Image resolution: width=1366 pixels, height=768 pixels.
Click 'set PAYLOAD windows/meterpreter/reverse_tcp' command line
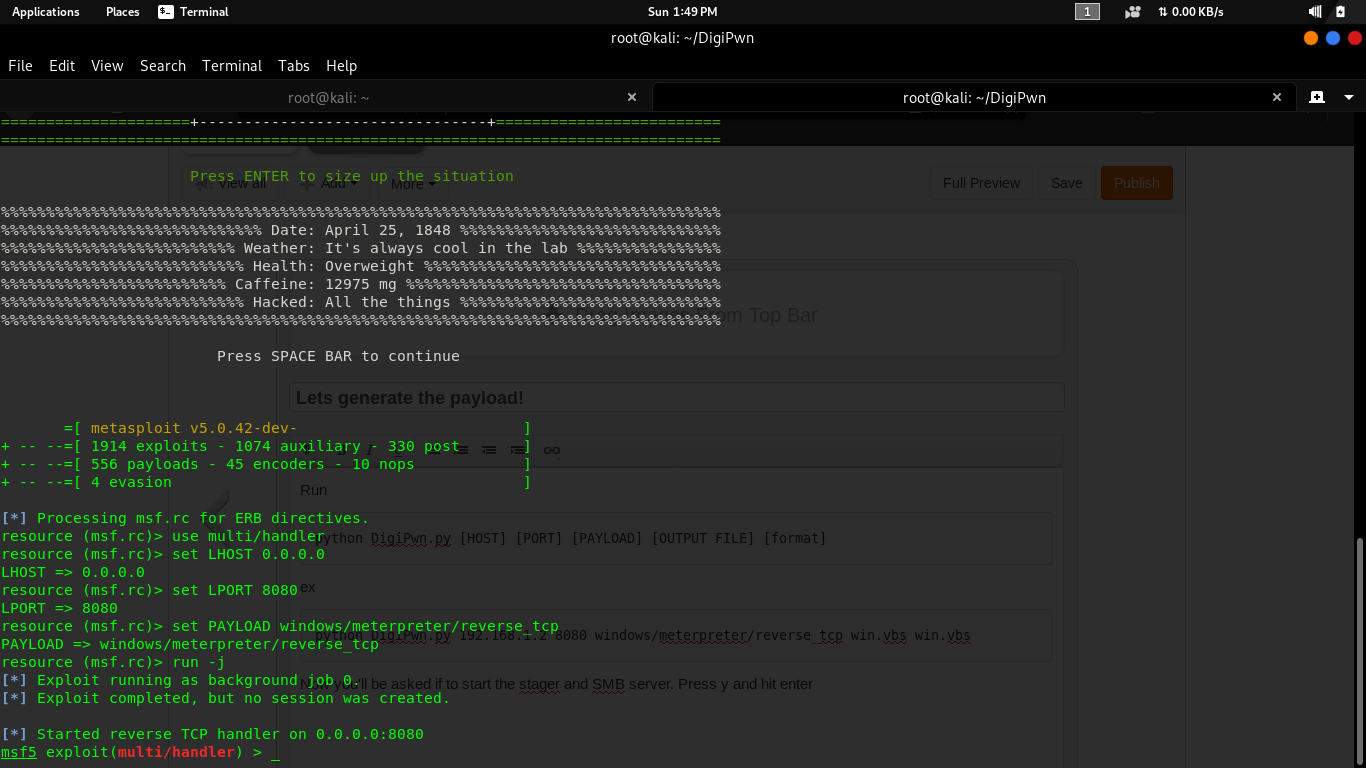280,626
